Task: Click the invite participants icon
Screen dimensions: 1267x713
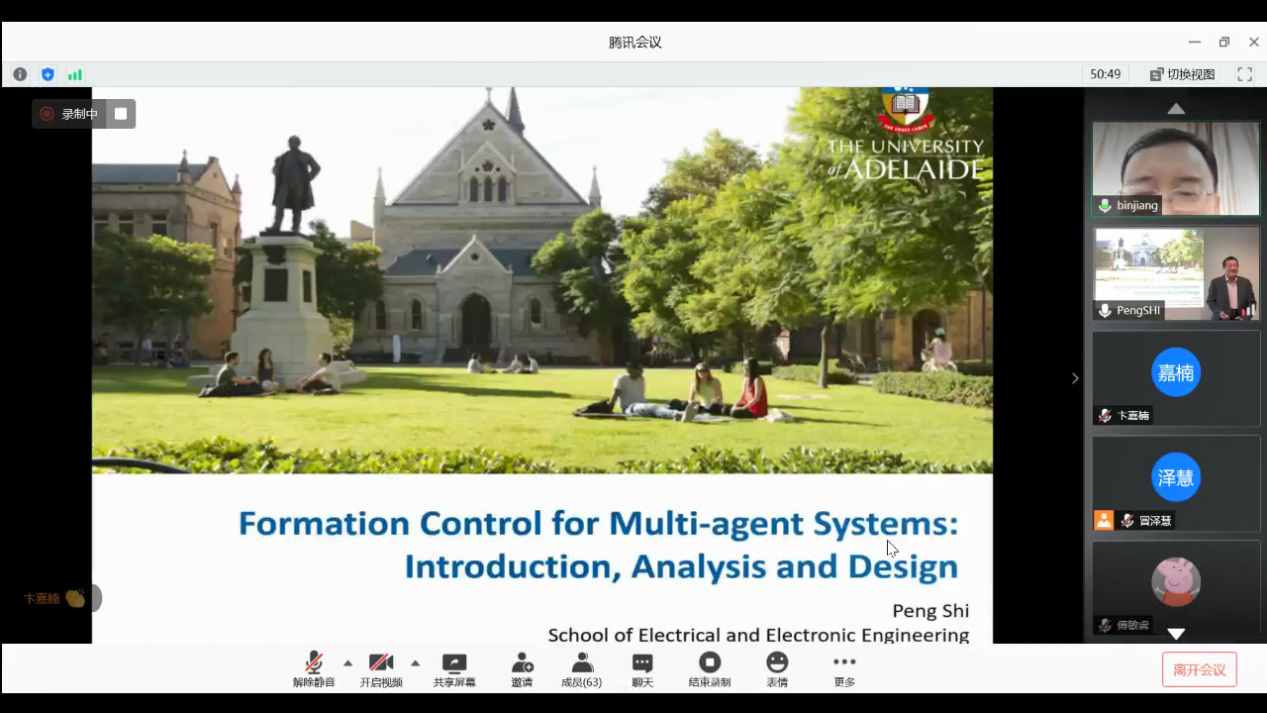Action: coord(522,669)
